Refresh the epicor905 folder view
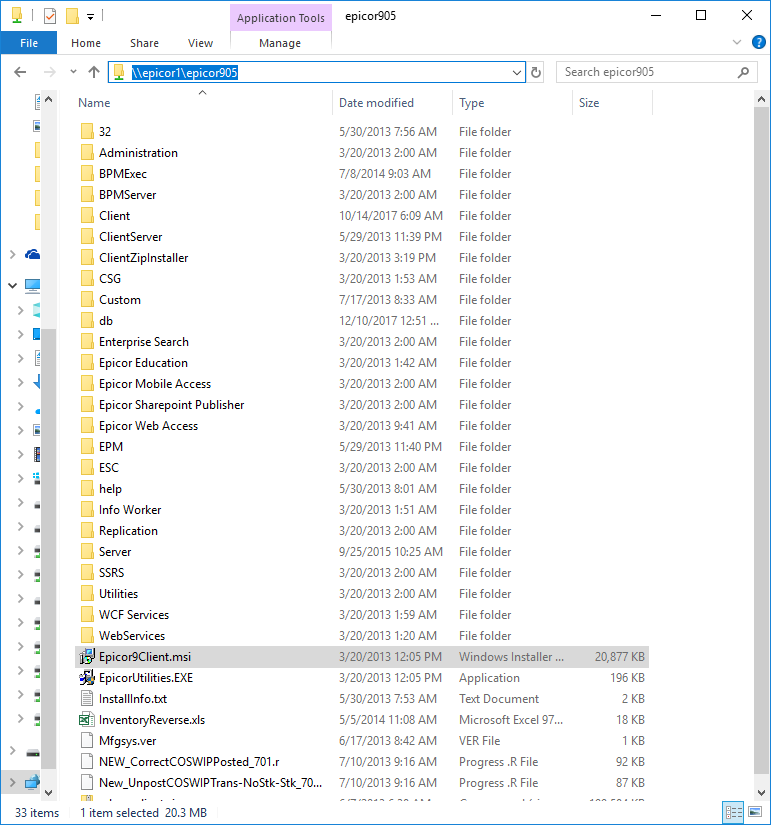 click(536, 72)
